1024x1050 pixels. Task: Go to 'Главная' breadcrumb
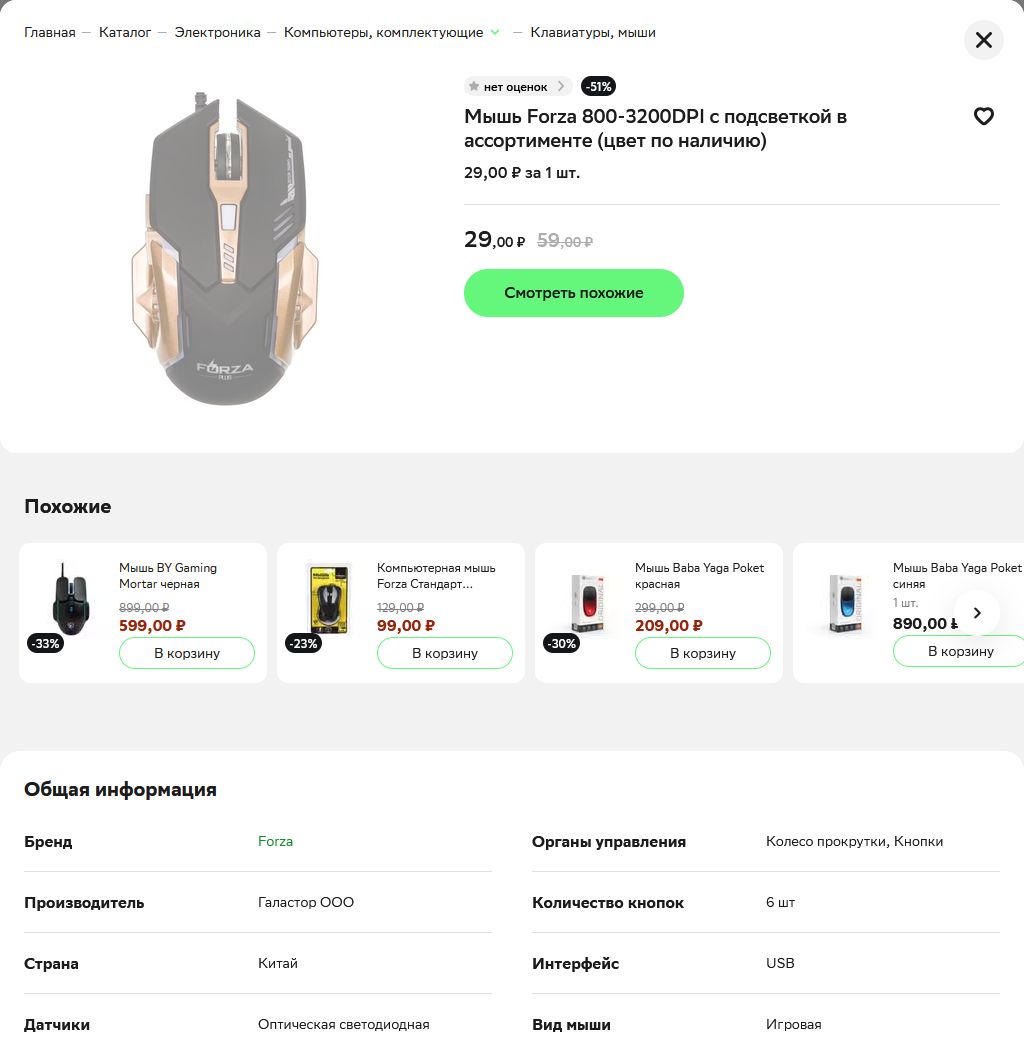point(50,32)
